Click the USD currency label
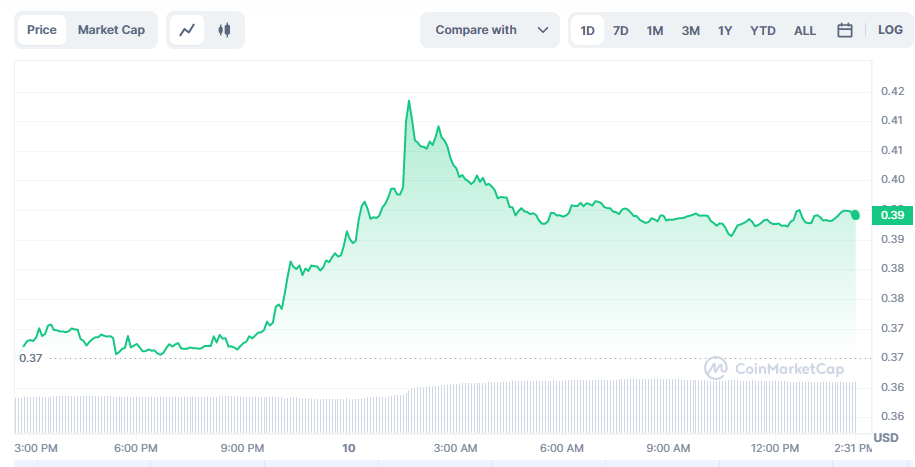Screen dimensions: 915x467 885,438
